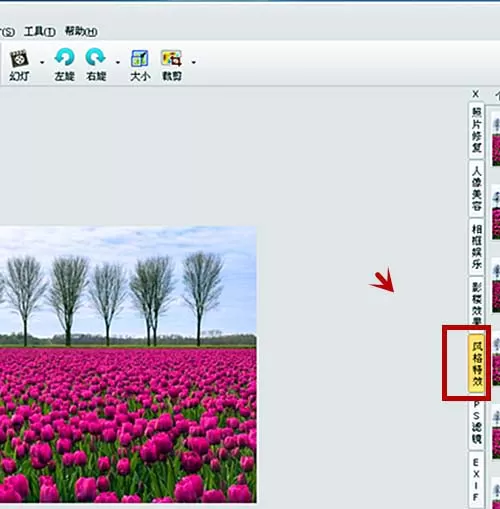Start slideshow with 幻灯 icon
Screen dimensions: 500x509
[19, 65]
